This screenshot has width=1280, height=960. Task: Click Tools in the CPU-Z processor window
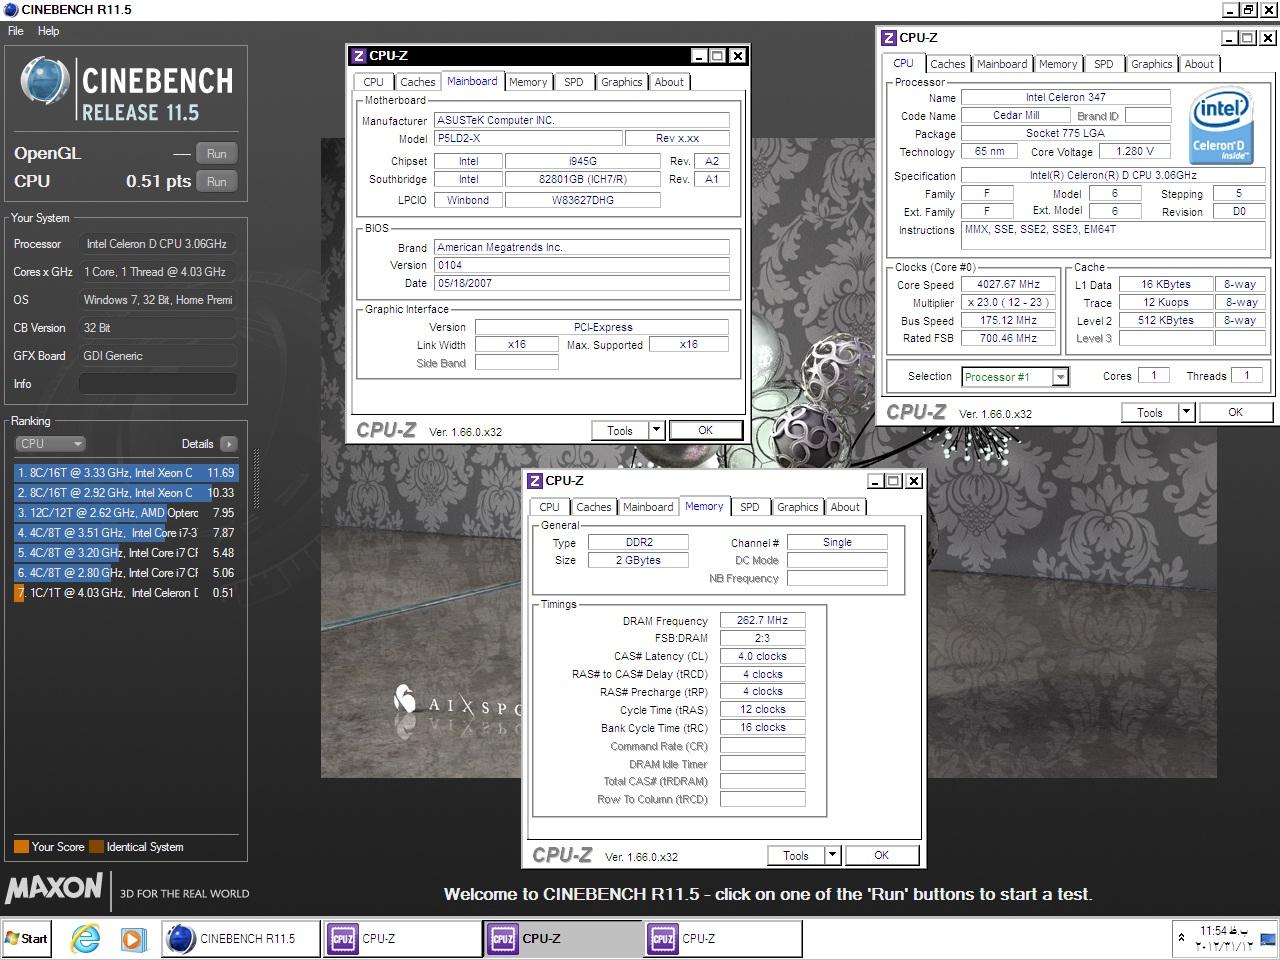pos(1150,412)
